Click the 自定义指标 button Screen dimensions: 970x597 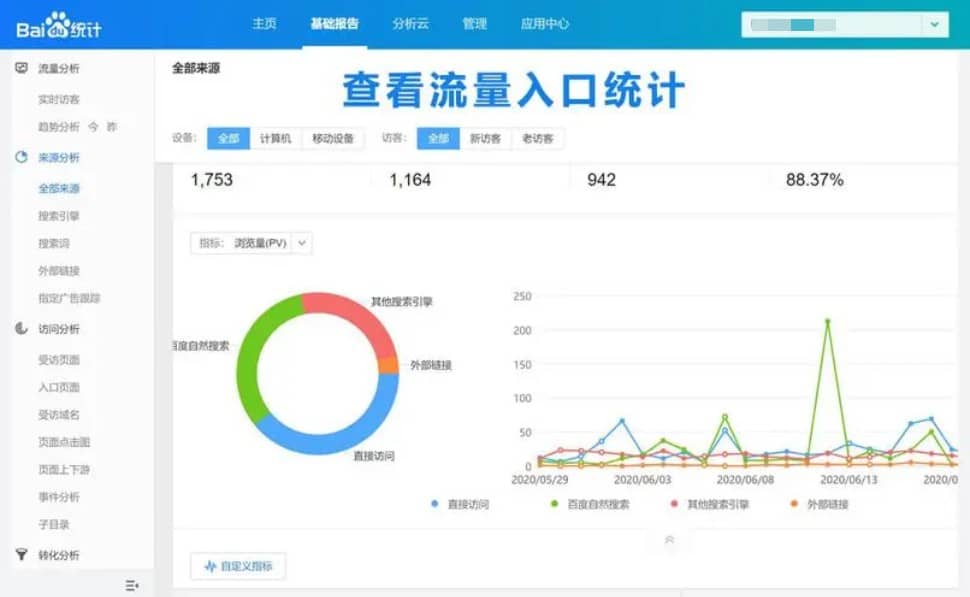click(238, 566)
